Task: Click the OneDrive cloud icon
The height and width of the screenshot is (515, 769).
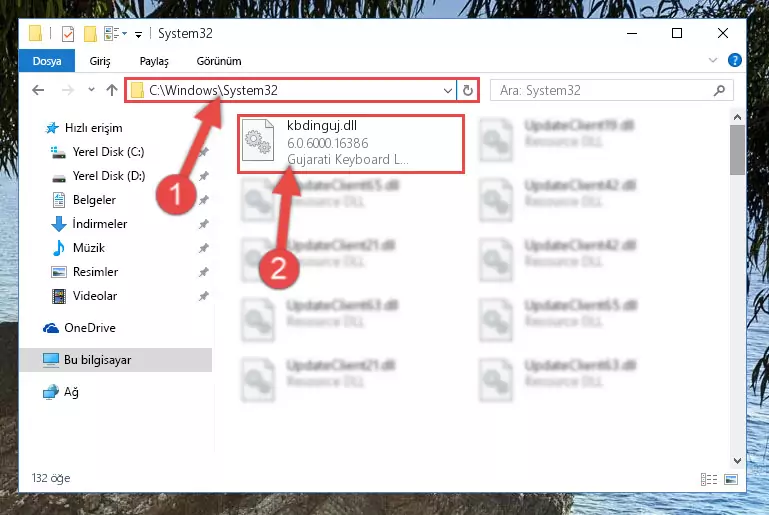Action: pyautogui.click(x=51, y=328)
